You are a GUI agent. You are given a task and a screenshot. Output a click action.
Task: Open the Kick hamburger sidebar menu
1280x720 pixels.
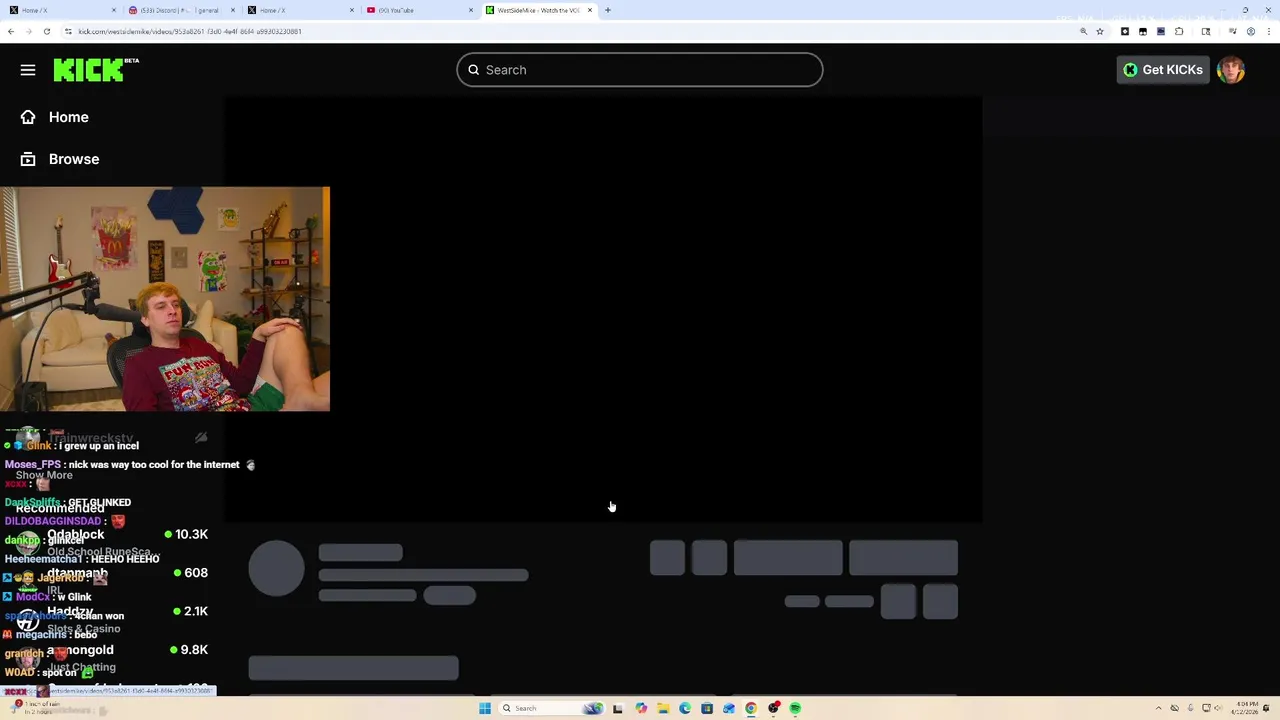point(28,70)
